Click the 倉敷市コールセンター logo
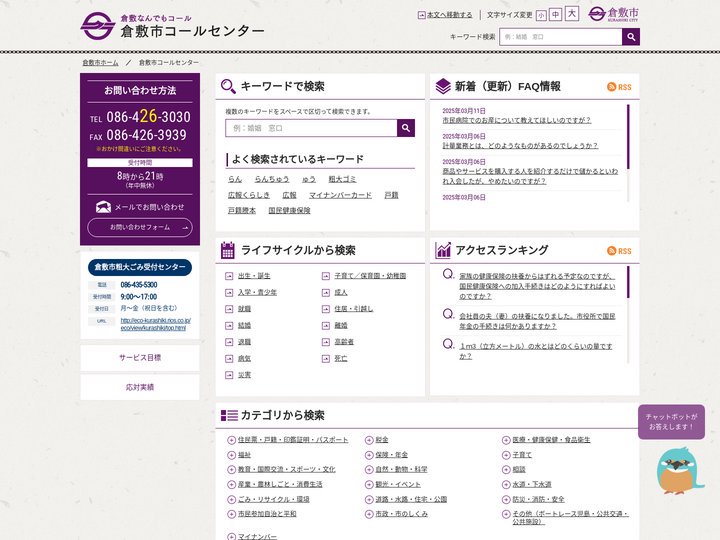 172,26
